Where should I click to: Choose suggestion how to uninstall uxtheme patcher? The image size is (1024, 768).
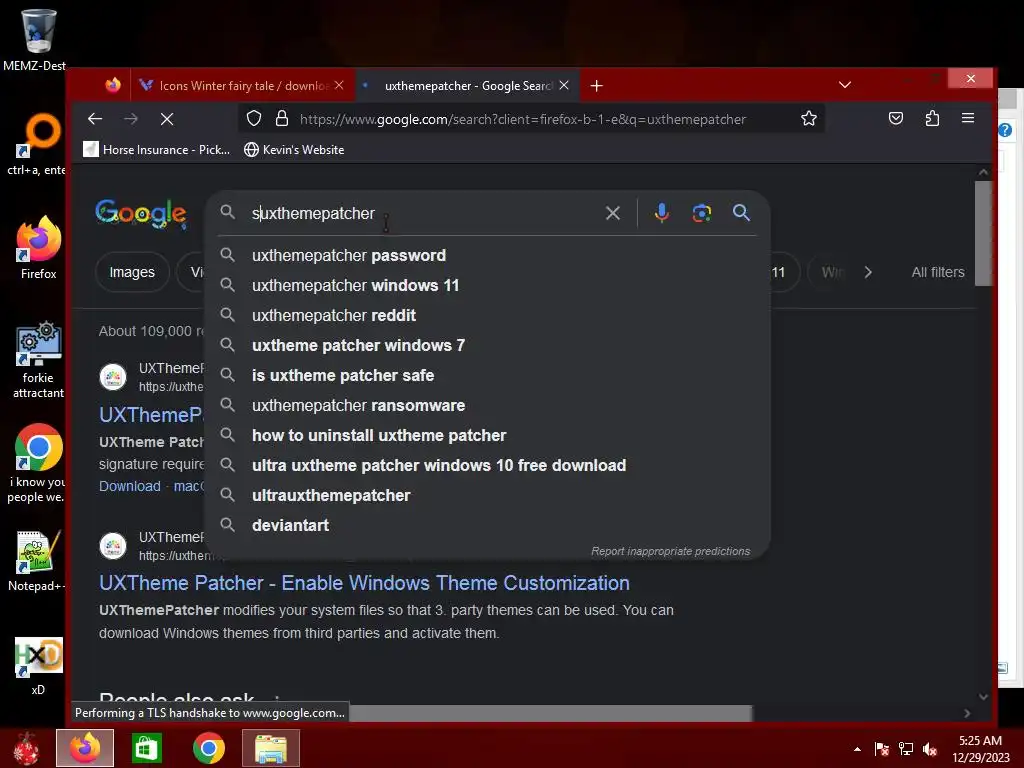point(487,436)
